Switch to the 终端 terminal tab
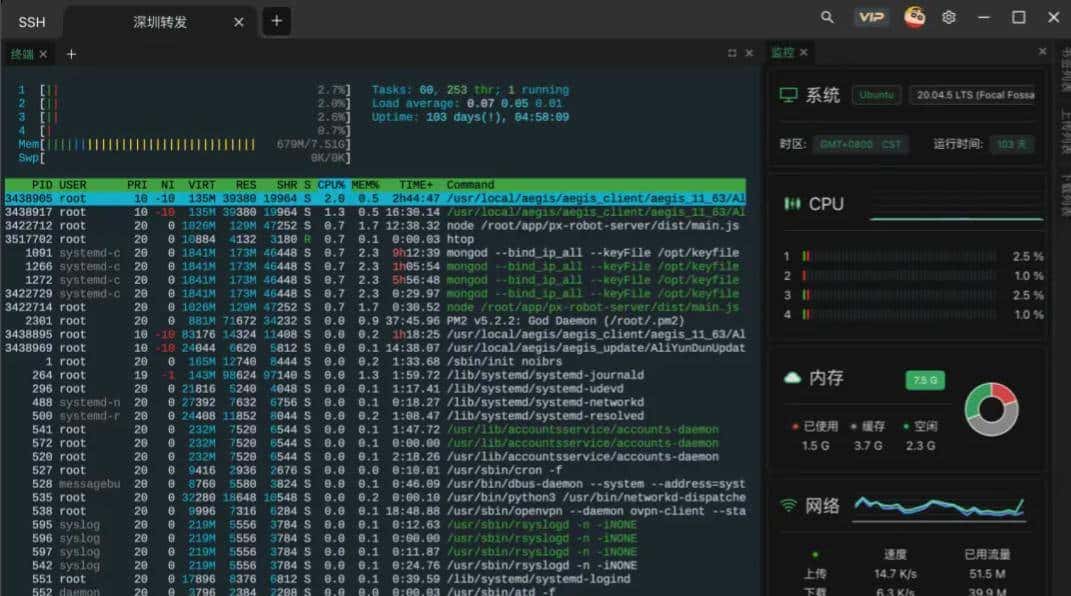This screenshot has width=1071, height=596. click(x=21, y=55)
